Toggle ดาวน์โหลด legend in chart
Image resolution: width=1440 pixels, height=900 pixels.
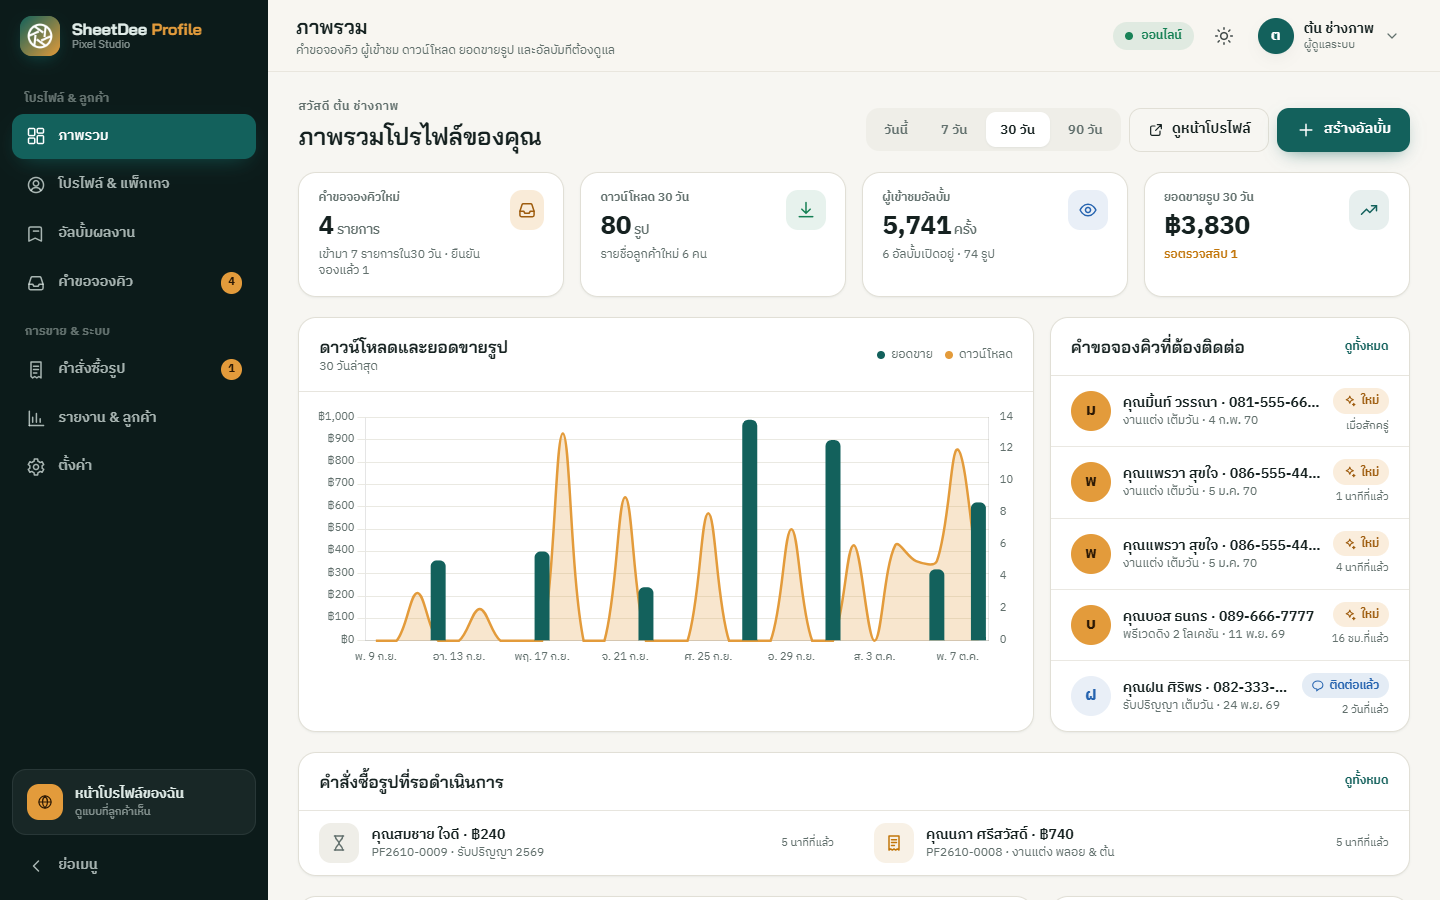(979, 354)
